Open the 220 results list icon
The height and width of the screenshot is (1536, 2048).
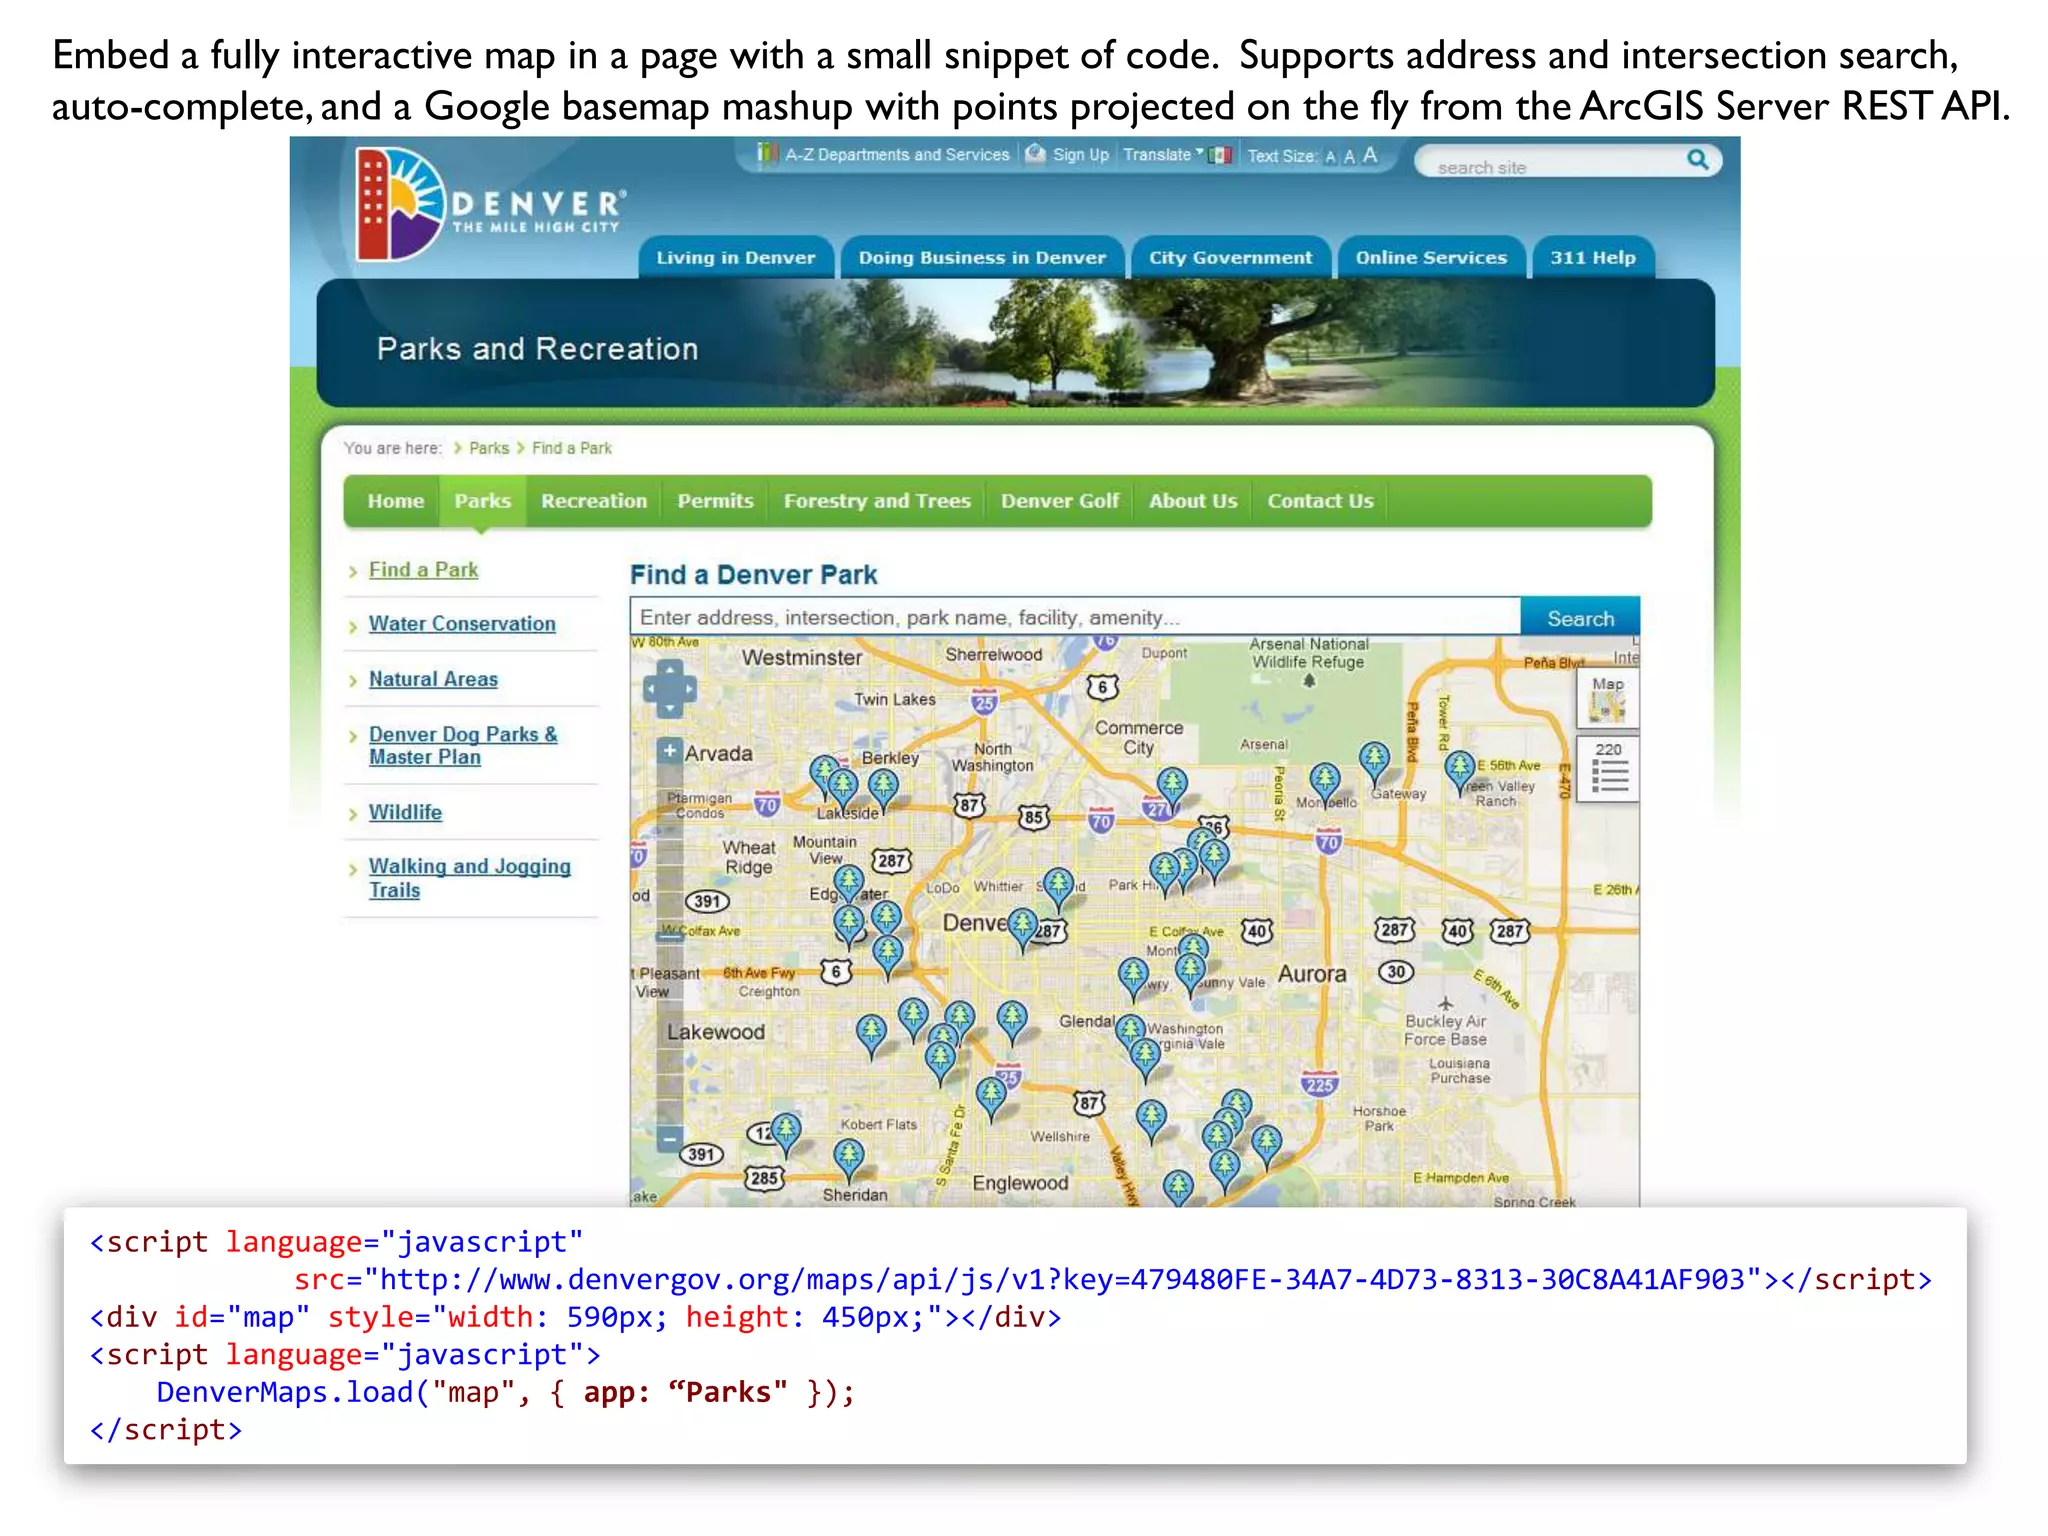click(1608, 768)
